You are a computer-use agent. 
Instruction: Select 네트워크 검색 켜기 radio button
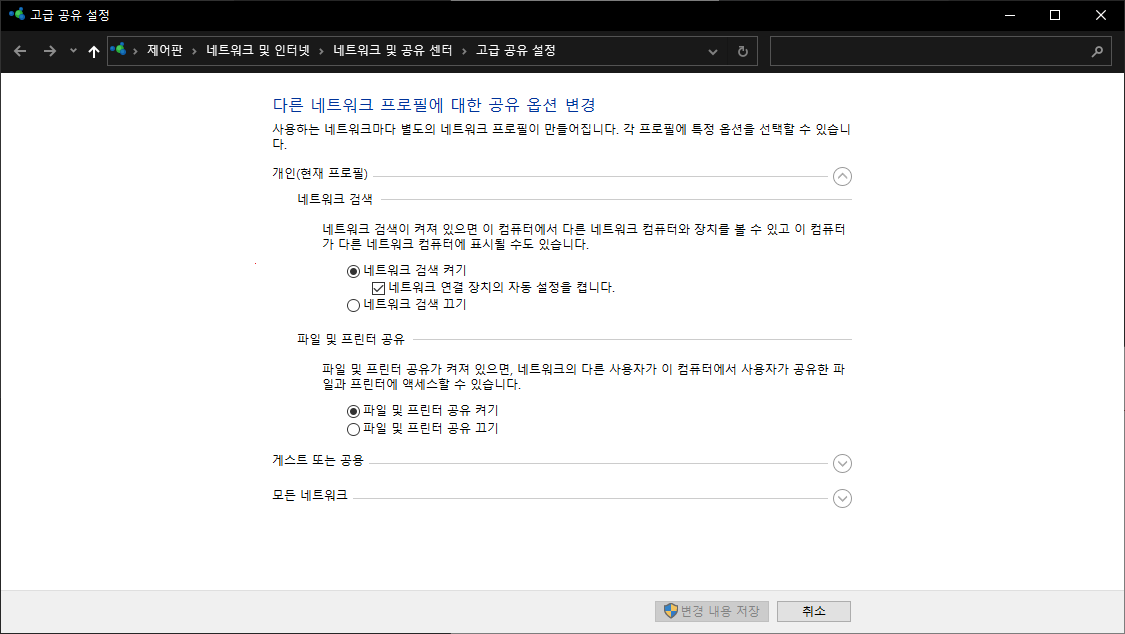(x=353, y=271)
